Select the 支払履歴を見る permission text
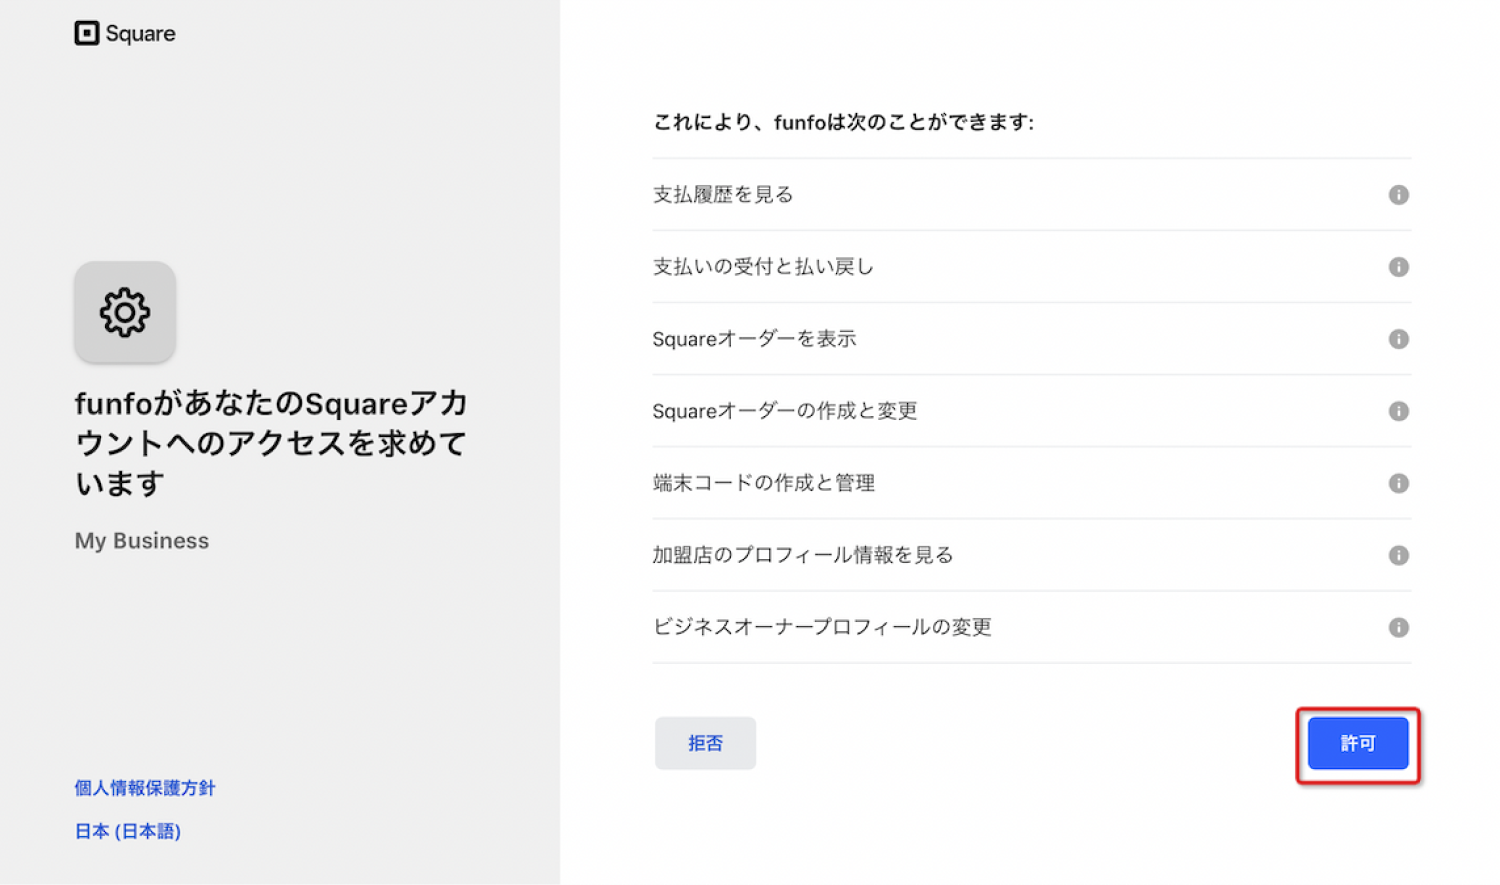This screenshot has width=1500, height=885. [x=723, y=195]
